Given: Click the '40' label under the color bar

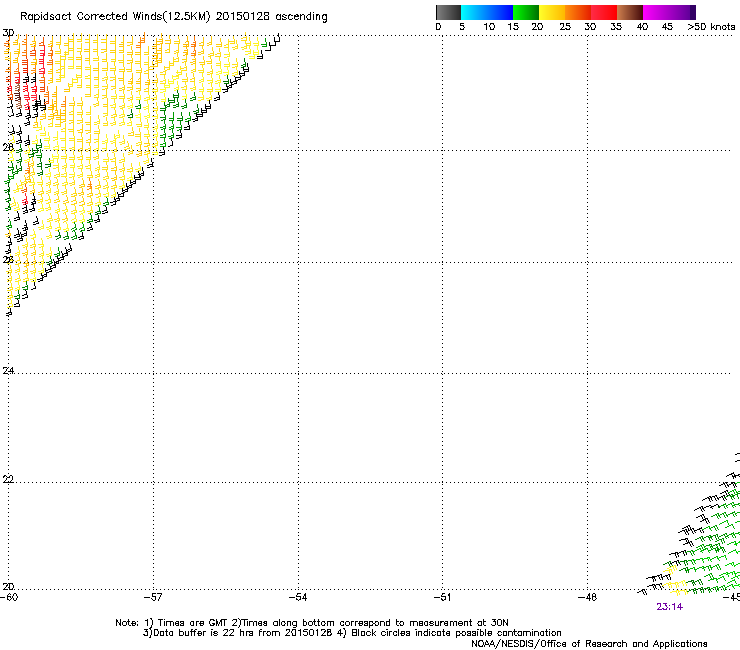Looking at the screenshot, I should (x=642, y=27).
